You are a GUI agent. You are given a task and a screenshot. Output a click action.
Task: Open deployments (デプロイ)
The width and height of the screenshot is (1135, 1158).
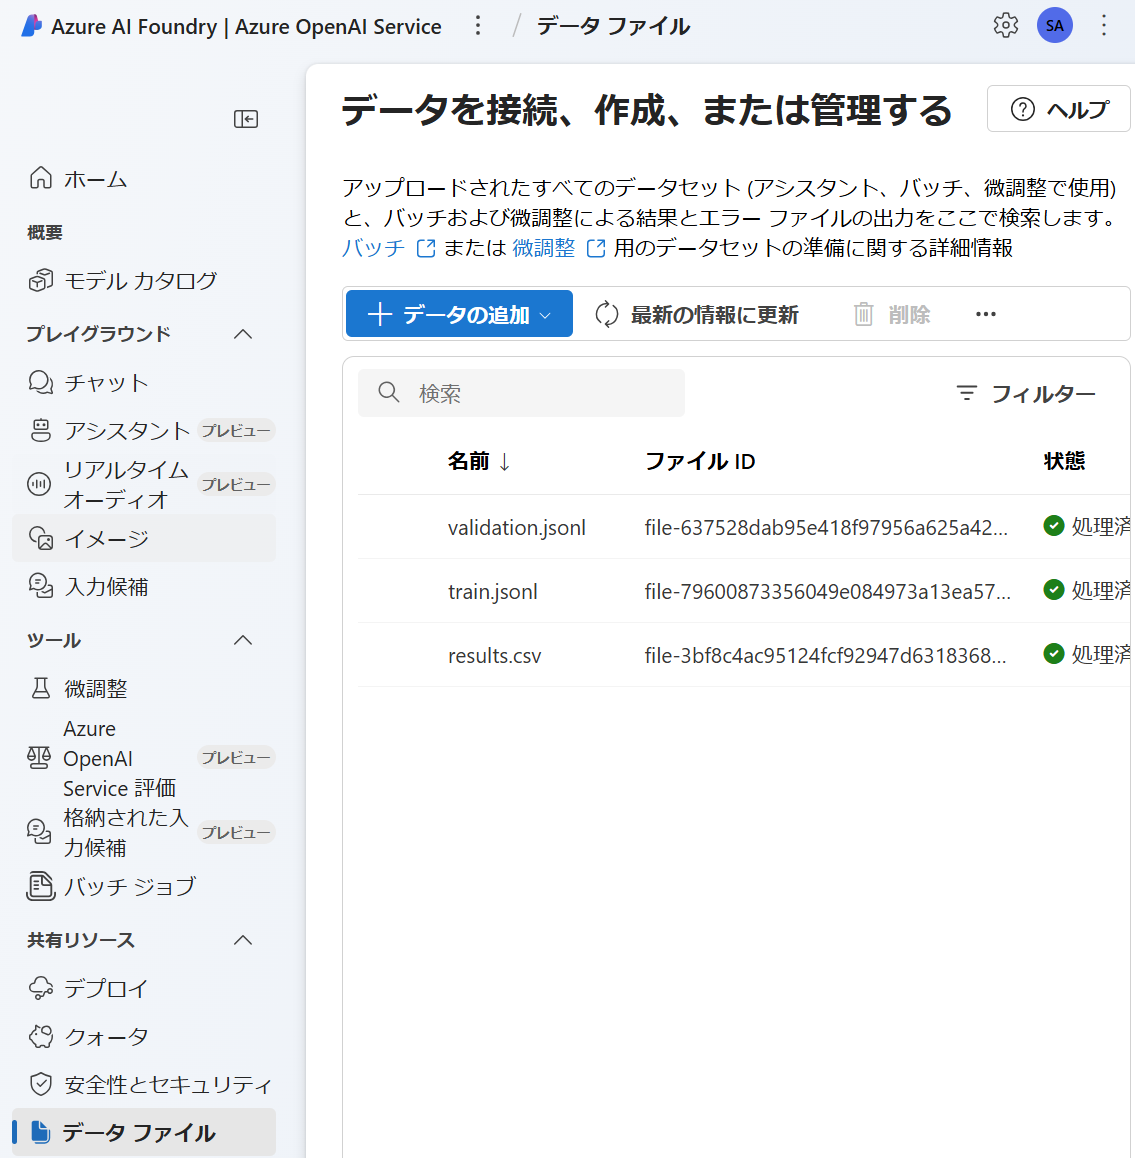[x=105, y=988]
